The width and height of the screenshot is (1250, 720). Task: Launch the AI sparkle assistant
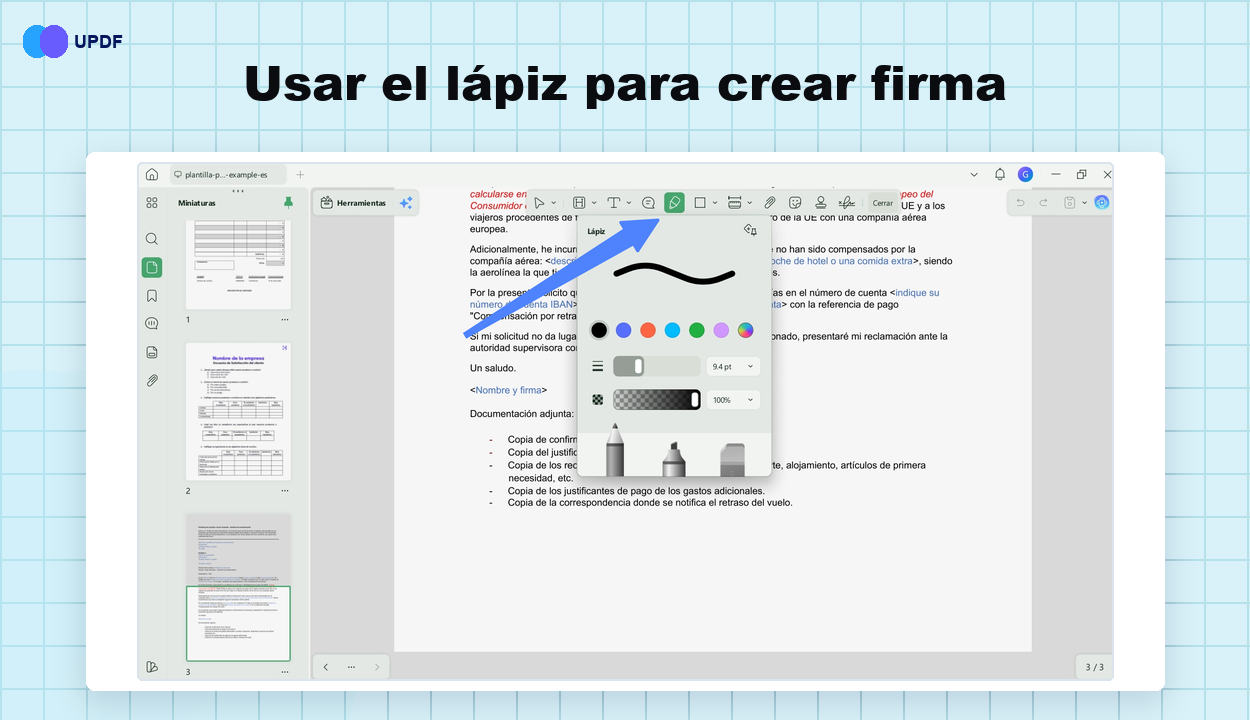tap(406, 203)
